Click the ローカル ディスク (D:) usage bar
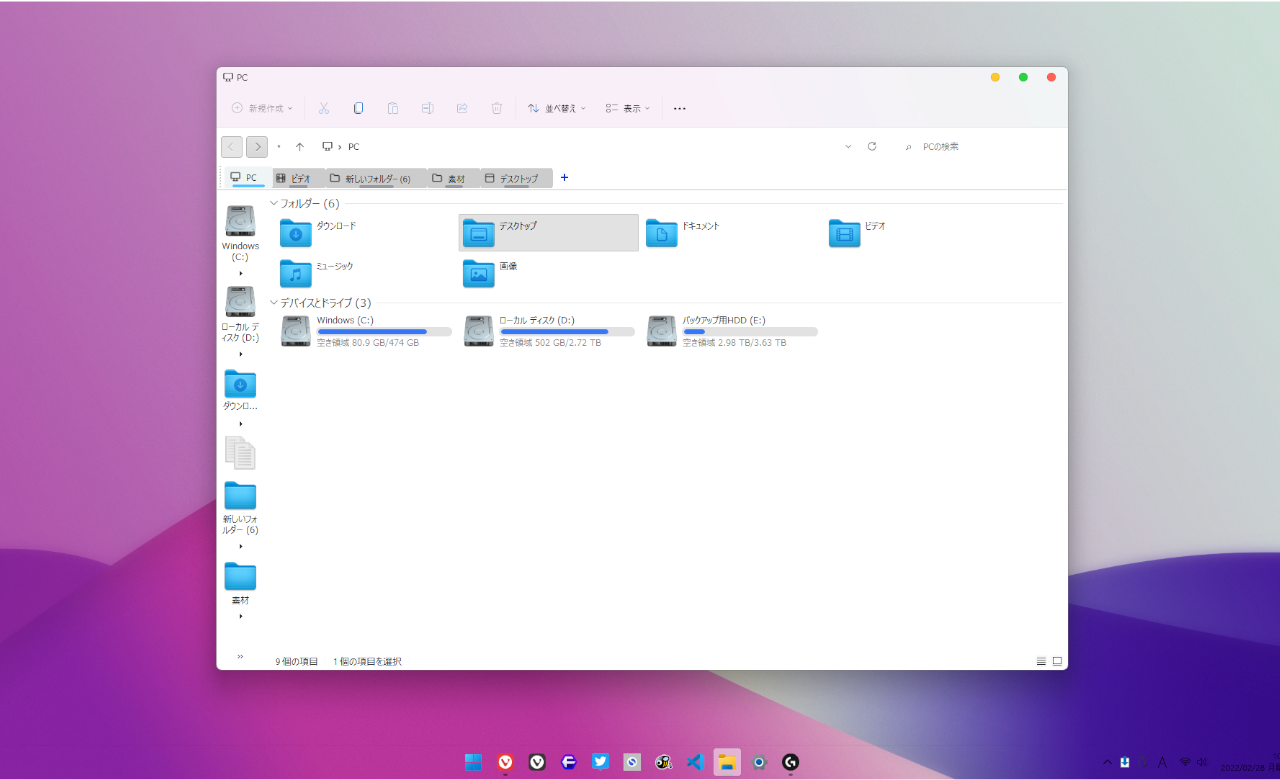This screenshot has width=1280, height=780. pyautogui.click(x=567, y=331)
